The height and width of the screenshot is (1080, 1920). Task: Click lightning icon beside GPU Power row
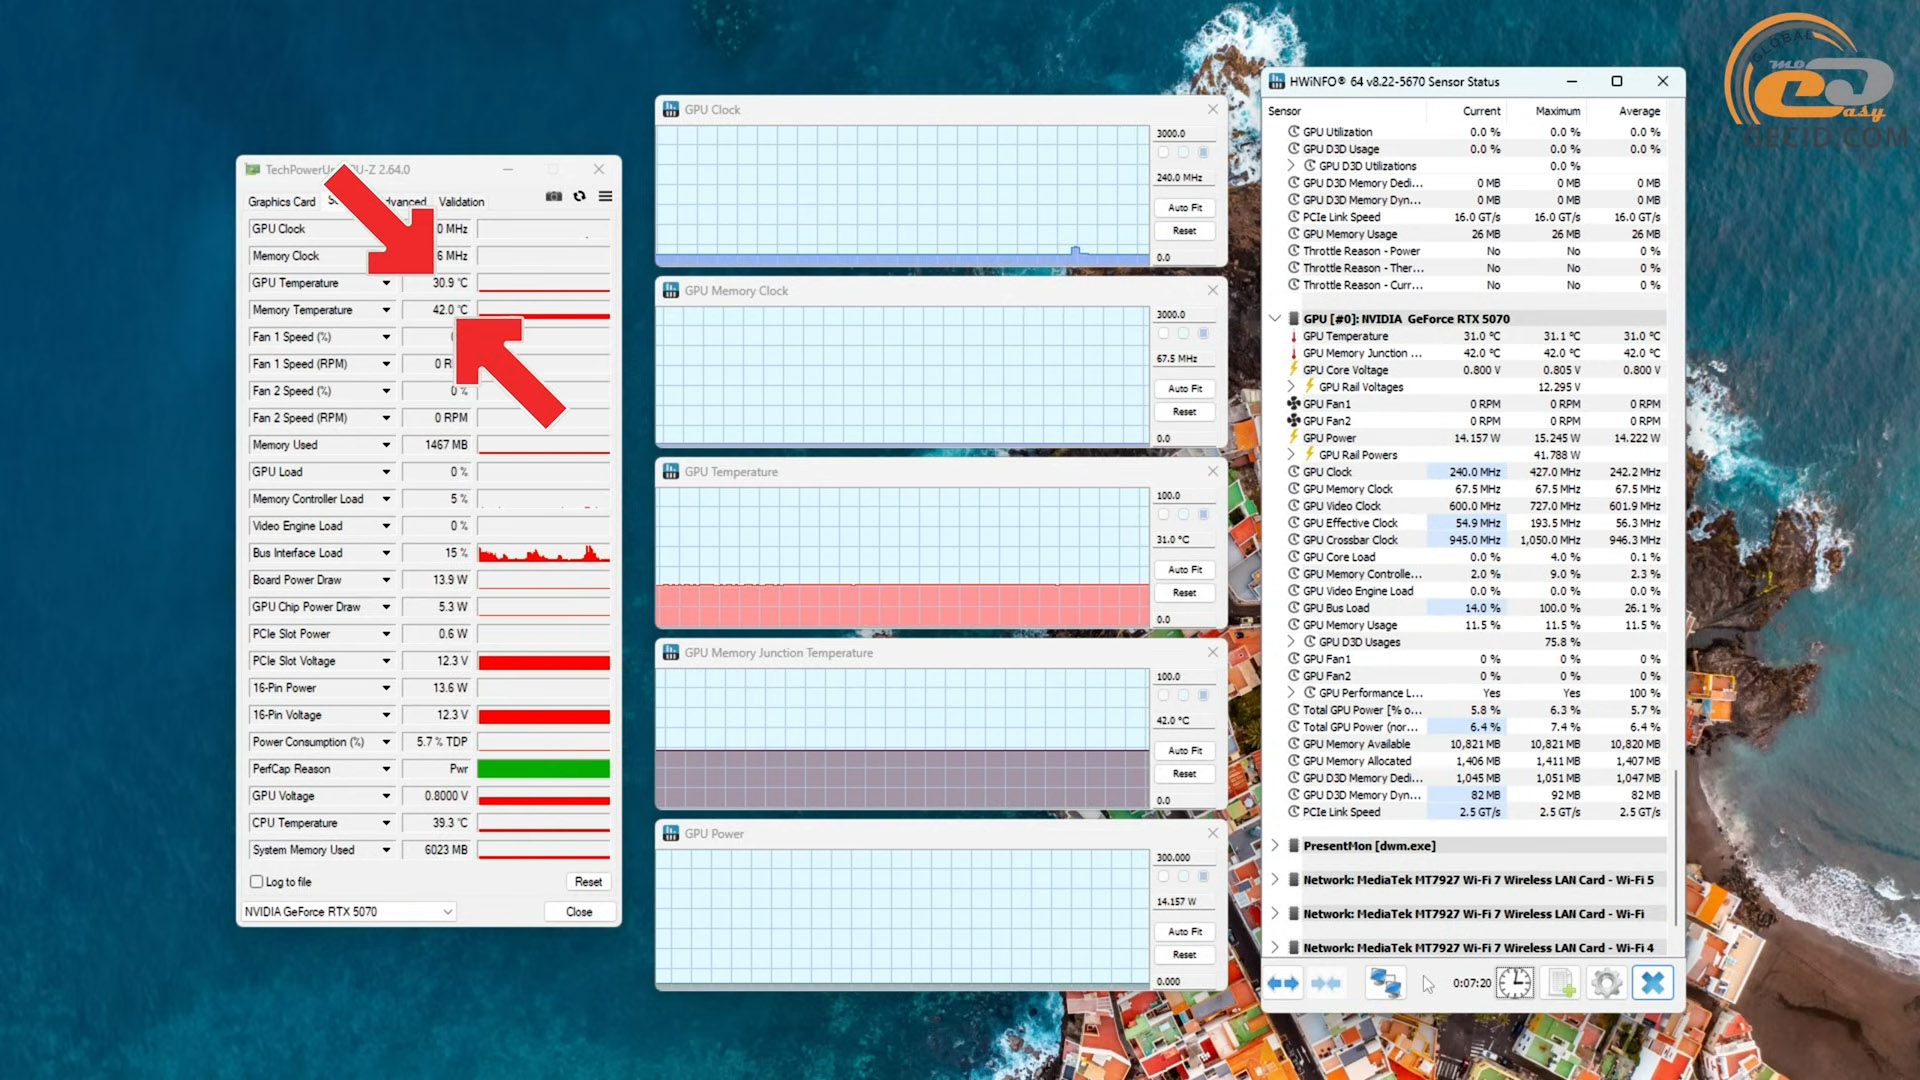coord(1293,438)
